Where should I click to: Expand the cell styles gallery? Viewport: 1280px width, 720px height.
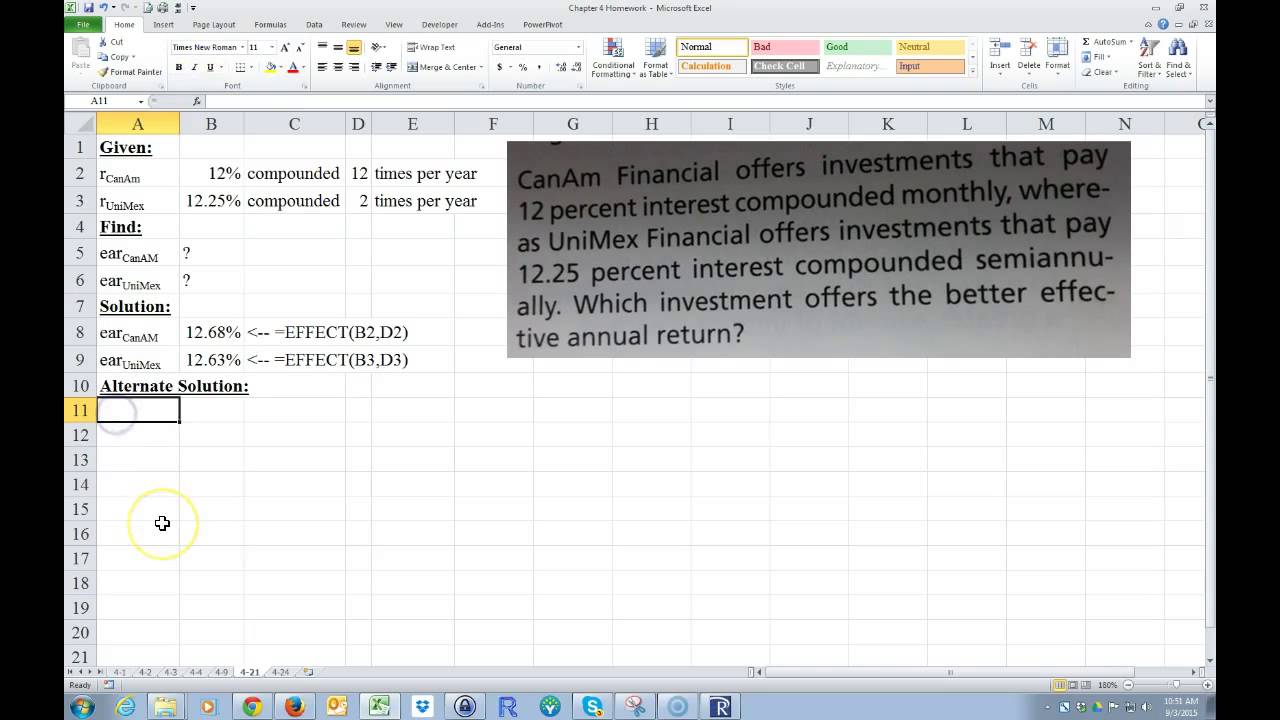[x=973, y=72]
